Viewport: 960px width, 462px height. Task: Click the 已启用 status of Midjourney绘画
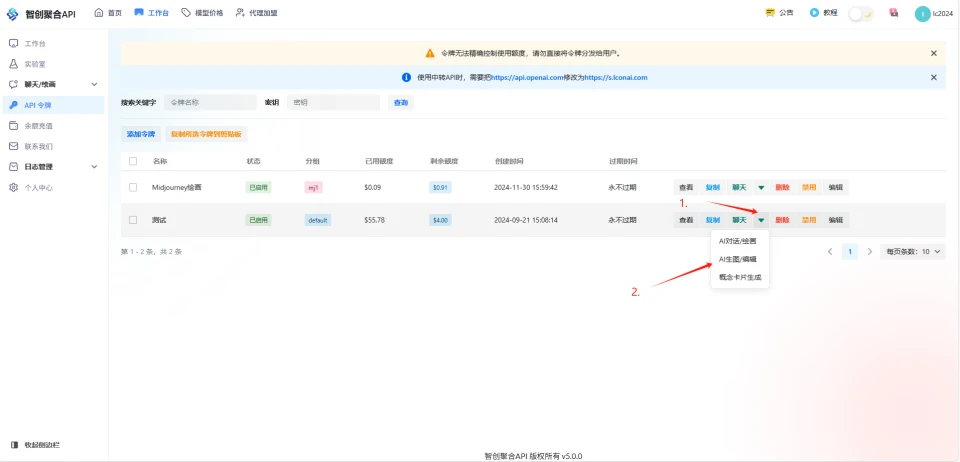(258, 187)
